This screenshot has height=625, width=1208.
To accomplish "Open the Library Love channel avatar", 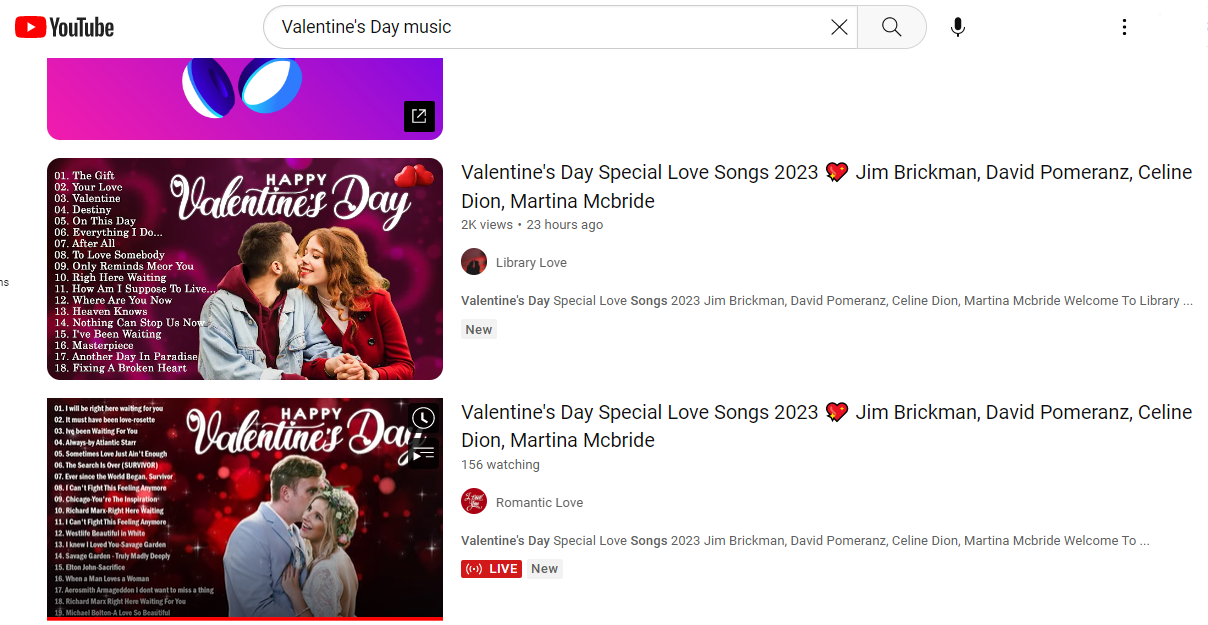I will 474,262.
